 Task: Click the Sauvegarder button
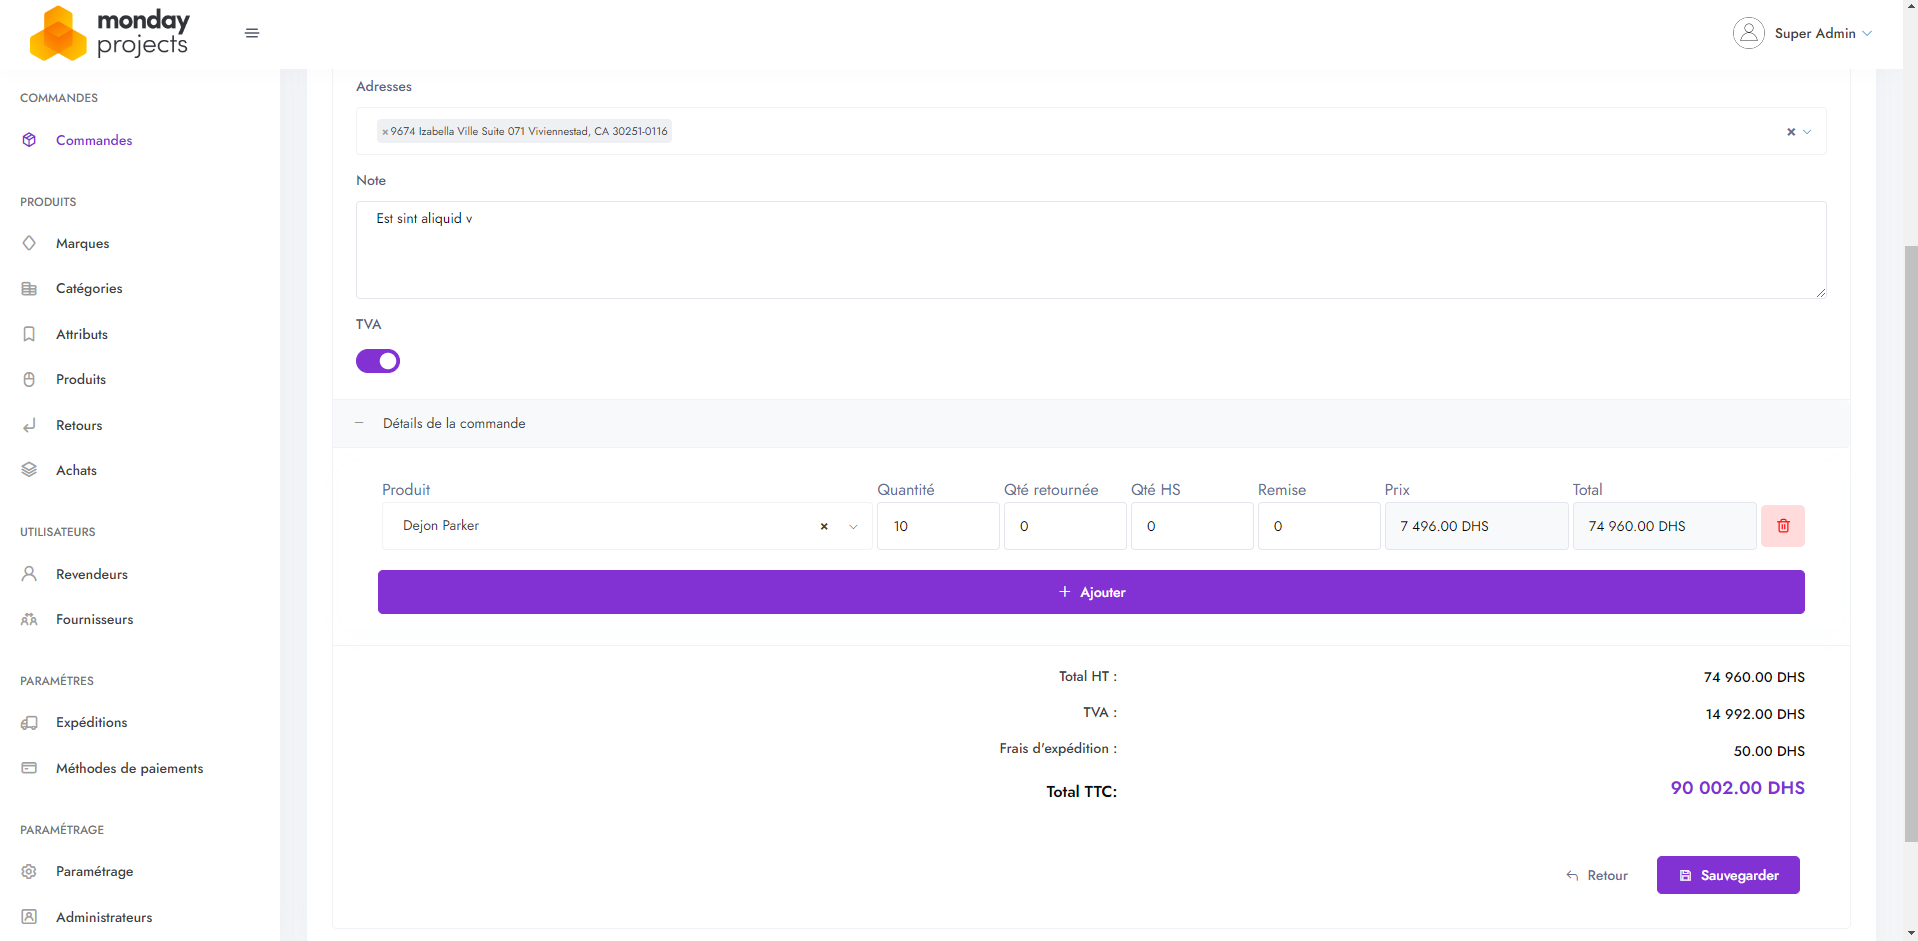pyautogui.click(x=1727, y=875)
